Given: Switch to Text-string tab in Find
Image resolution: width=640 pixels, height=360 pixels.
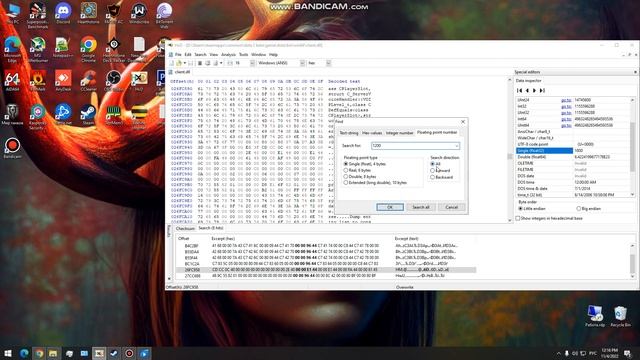Looking at the screenshot, I should (x=349, y=133).
